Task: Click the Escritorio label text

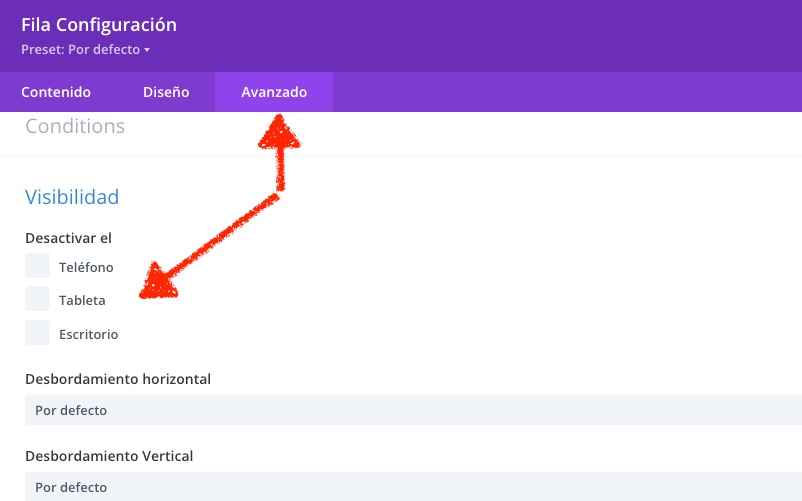Action: (x=88, y=334)
